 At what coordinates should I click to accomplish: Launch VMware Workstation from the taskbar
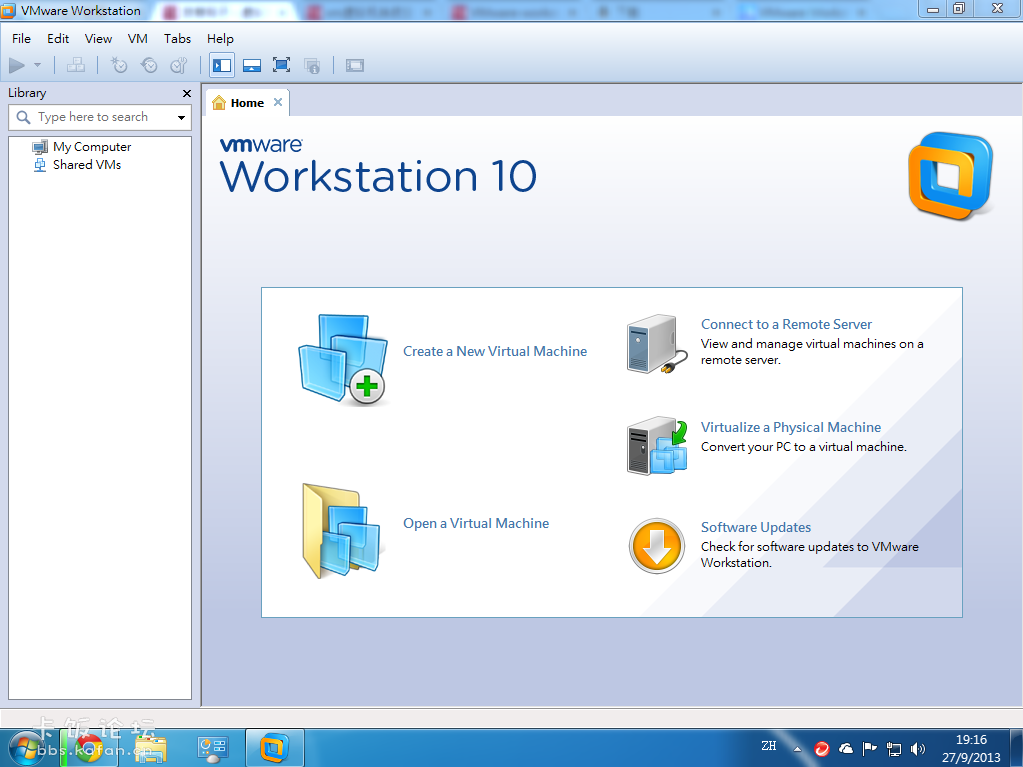pyautogui.click(x=273, y=747)
